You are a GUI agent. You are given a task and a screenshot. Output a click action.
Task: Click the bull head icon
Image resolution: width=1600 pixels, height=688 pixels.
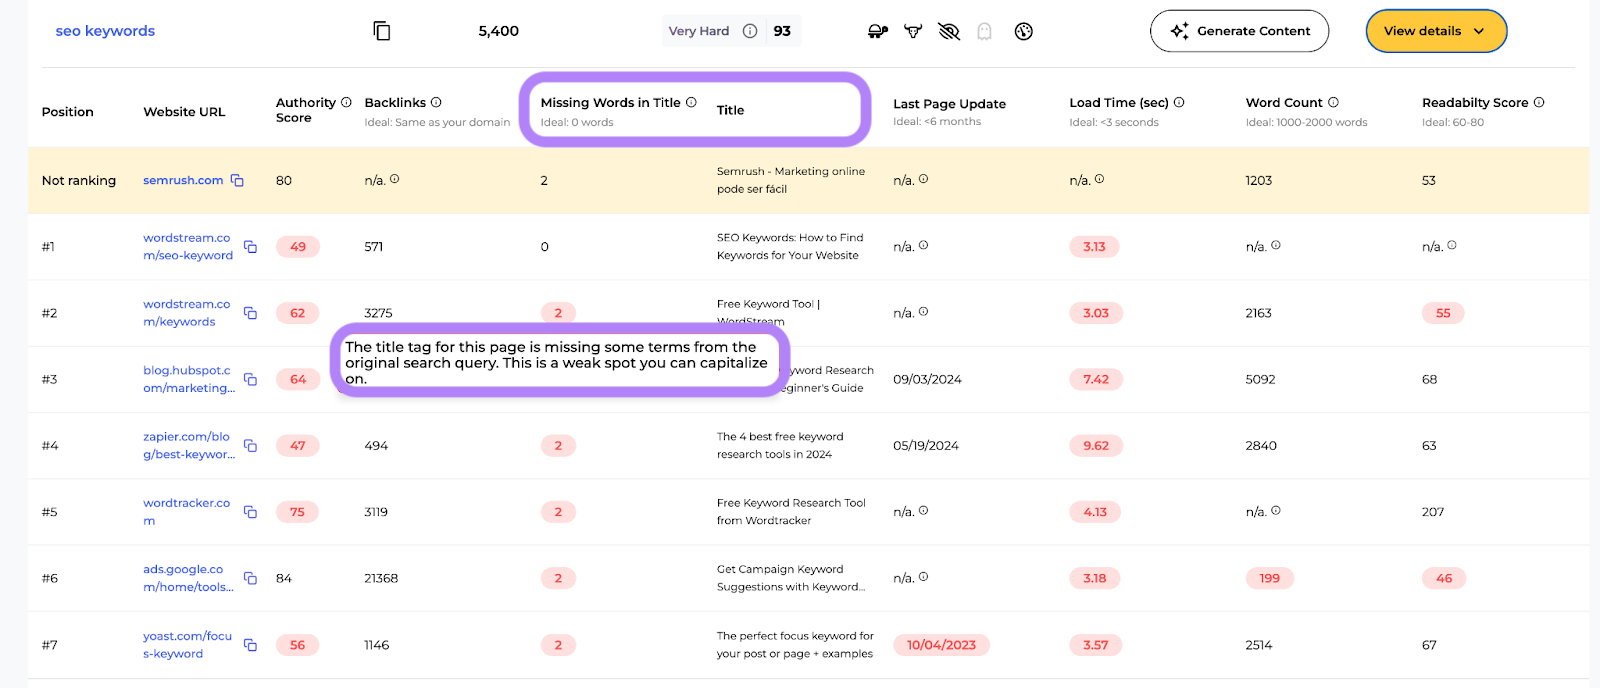pyautogui.click(x=913, y=31)
